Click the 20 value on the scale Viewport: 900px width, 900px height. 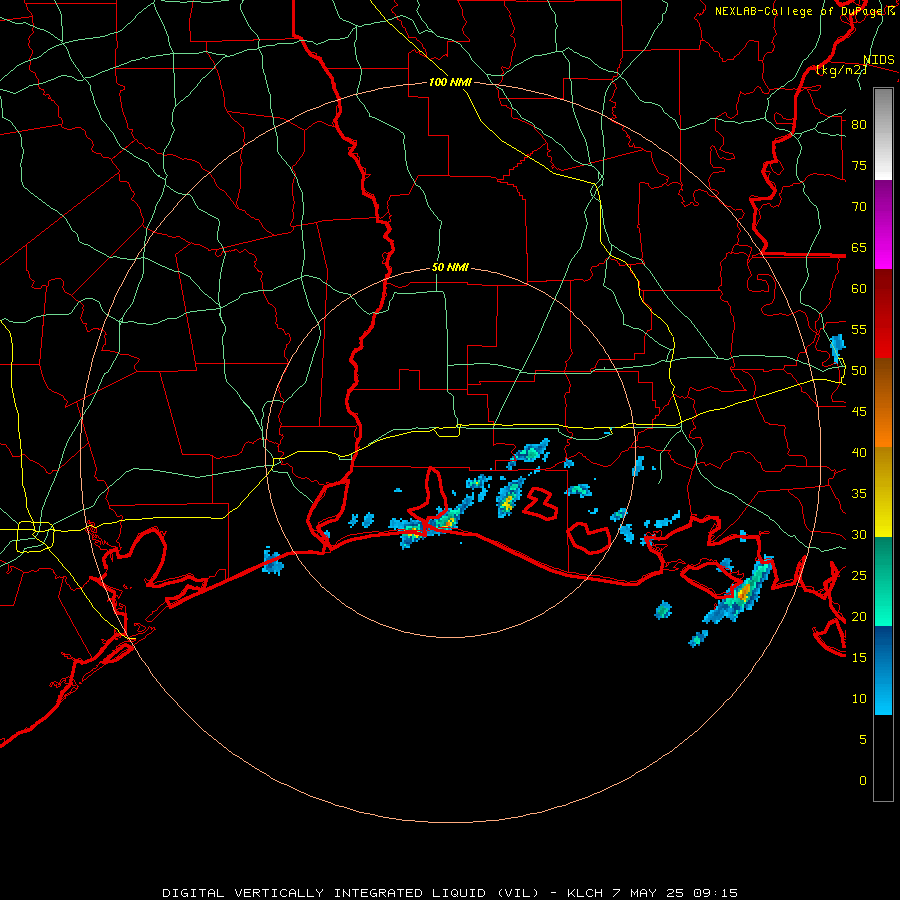tap(859, 616)
